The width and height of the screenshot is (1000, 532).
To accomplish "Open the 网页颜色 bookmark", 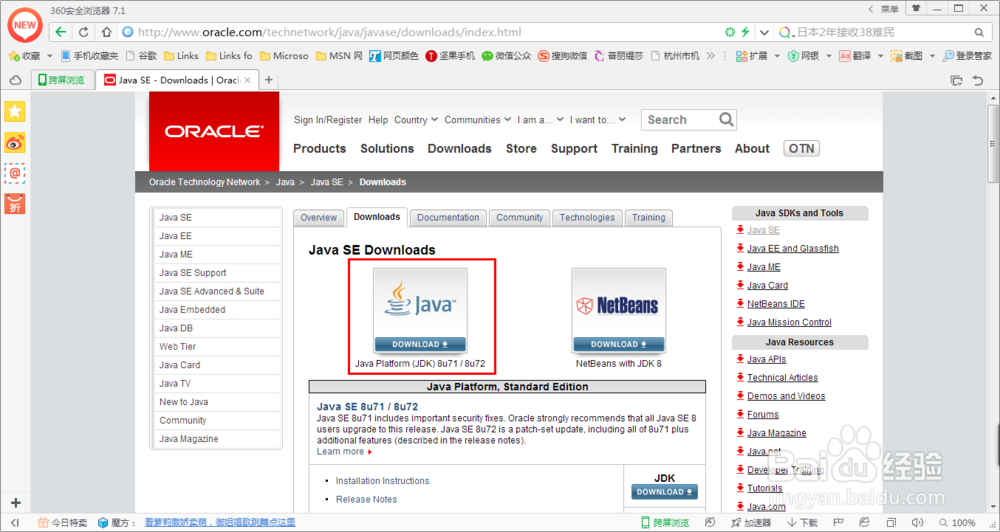I will pyautogui.click(x=394, y=56).
